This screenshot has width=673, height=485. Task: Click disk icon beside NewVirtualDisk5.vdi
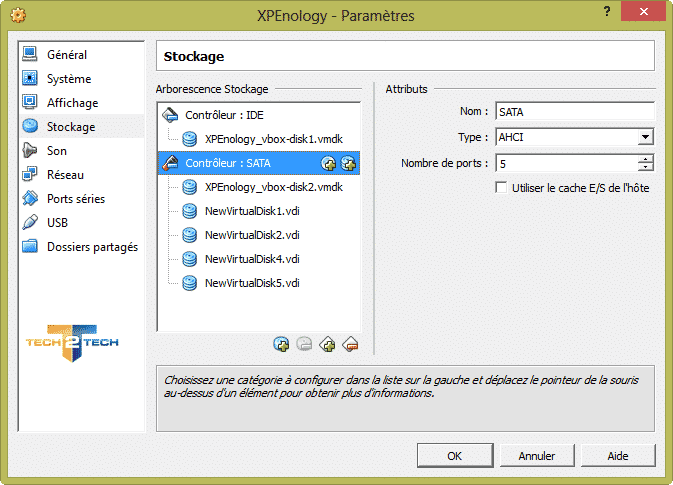tap(190, 283)
